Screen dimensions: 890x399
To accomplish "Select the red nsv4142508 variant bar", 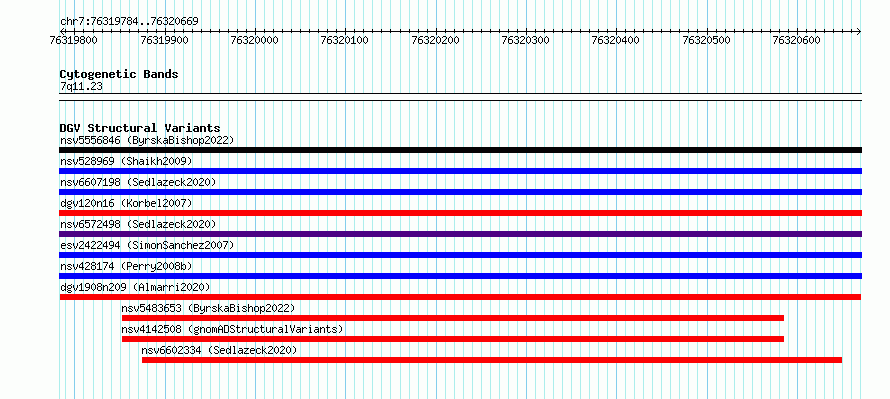I will [x=453, y=339].
